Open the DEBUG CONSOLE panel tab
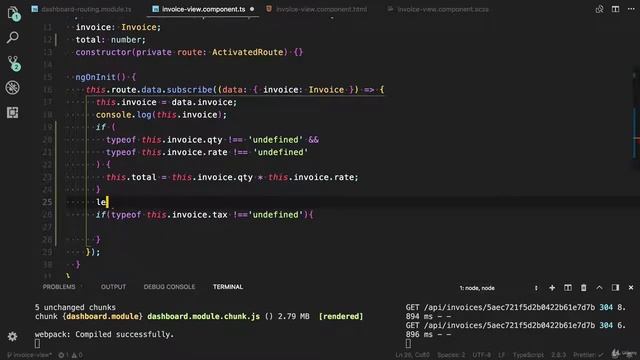Screen dimensions: 640x360 (169, 287)
